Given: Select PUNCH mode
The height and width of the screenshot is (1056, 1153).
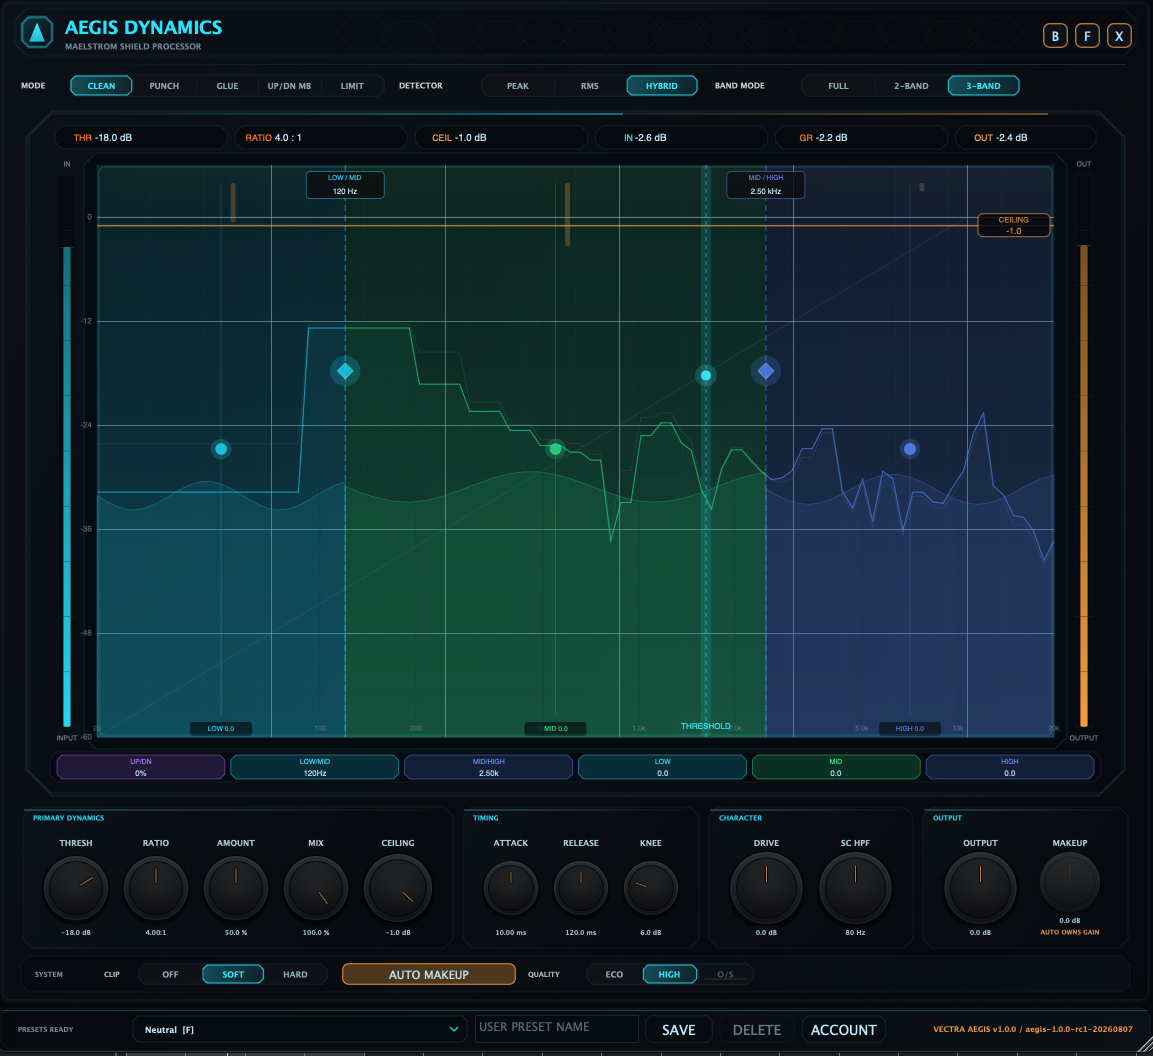Looking at the screenshot, I should [x=164, y=86].
